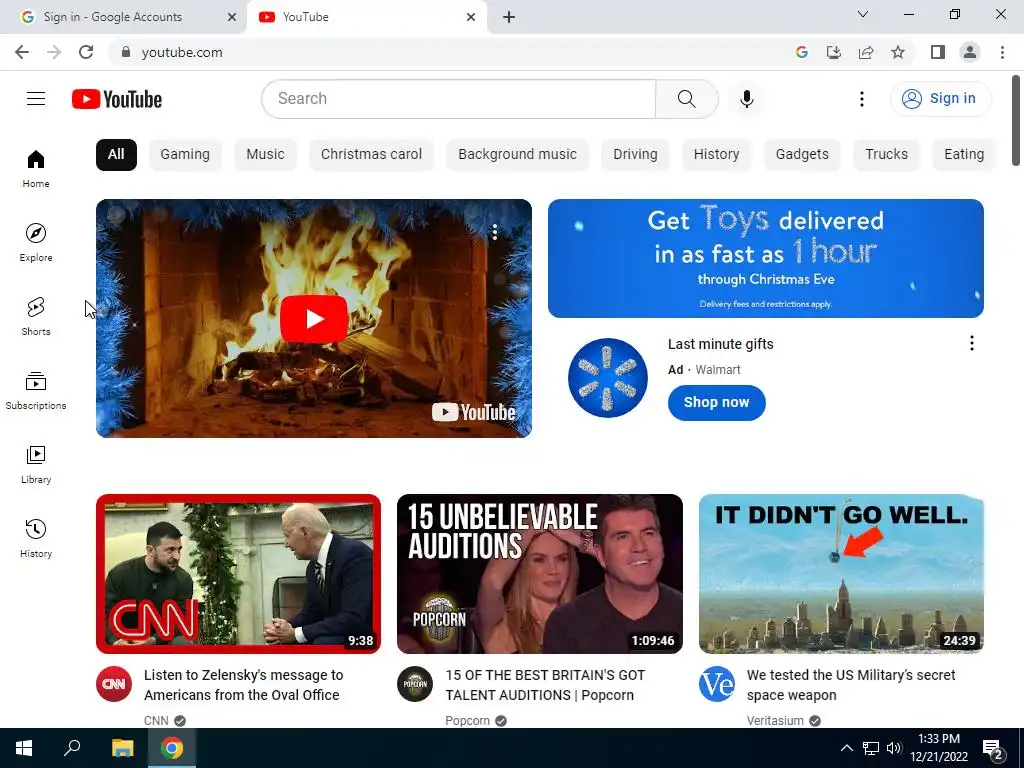Open the Walmart ad three-dot menu
The width and height of the screenshot is (1024, 768).
coord(972,344)
